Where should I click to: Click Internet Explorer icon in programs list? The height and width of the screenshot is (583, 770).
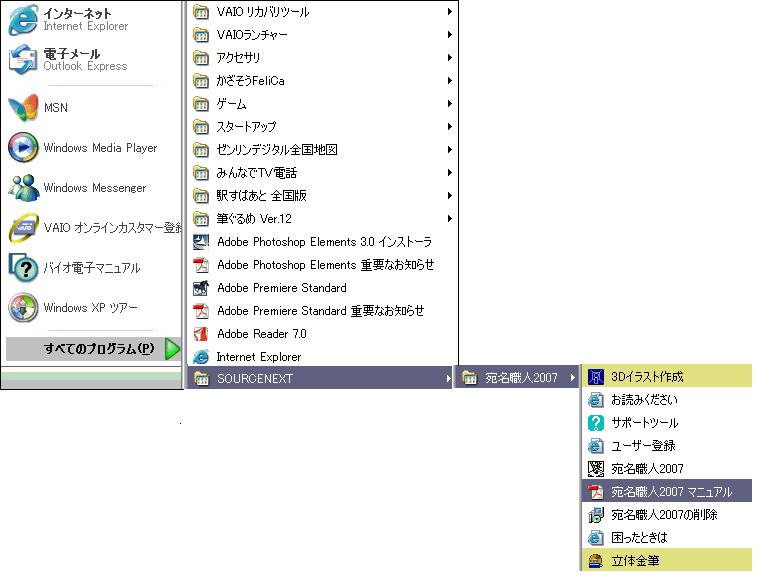pos(201,357)
